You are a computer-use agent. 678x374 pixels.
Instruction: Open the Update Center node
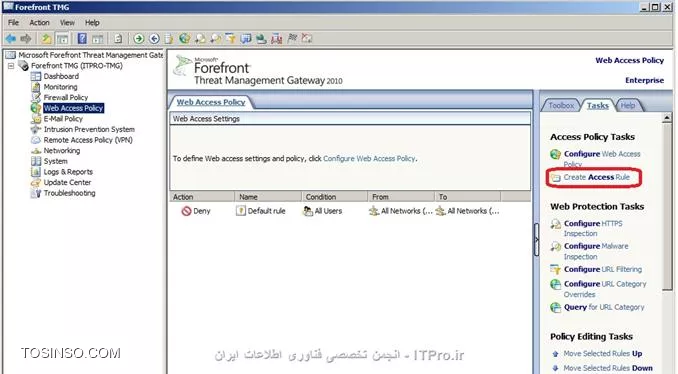click(x=67, y=182)
